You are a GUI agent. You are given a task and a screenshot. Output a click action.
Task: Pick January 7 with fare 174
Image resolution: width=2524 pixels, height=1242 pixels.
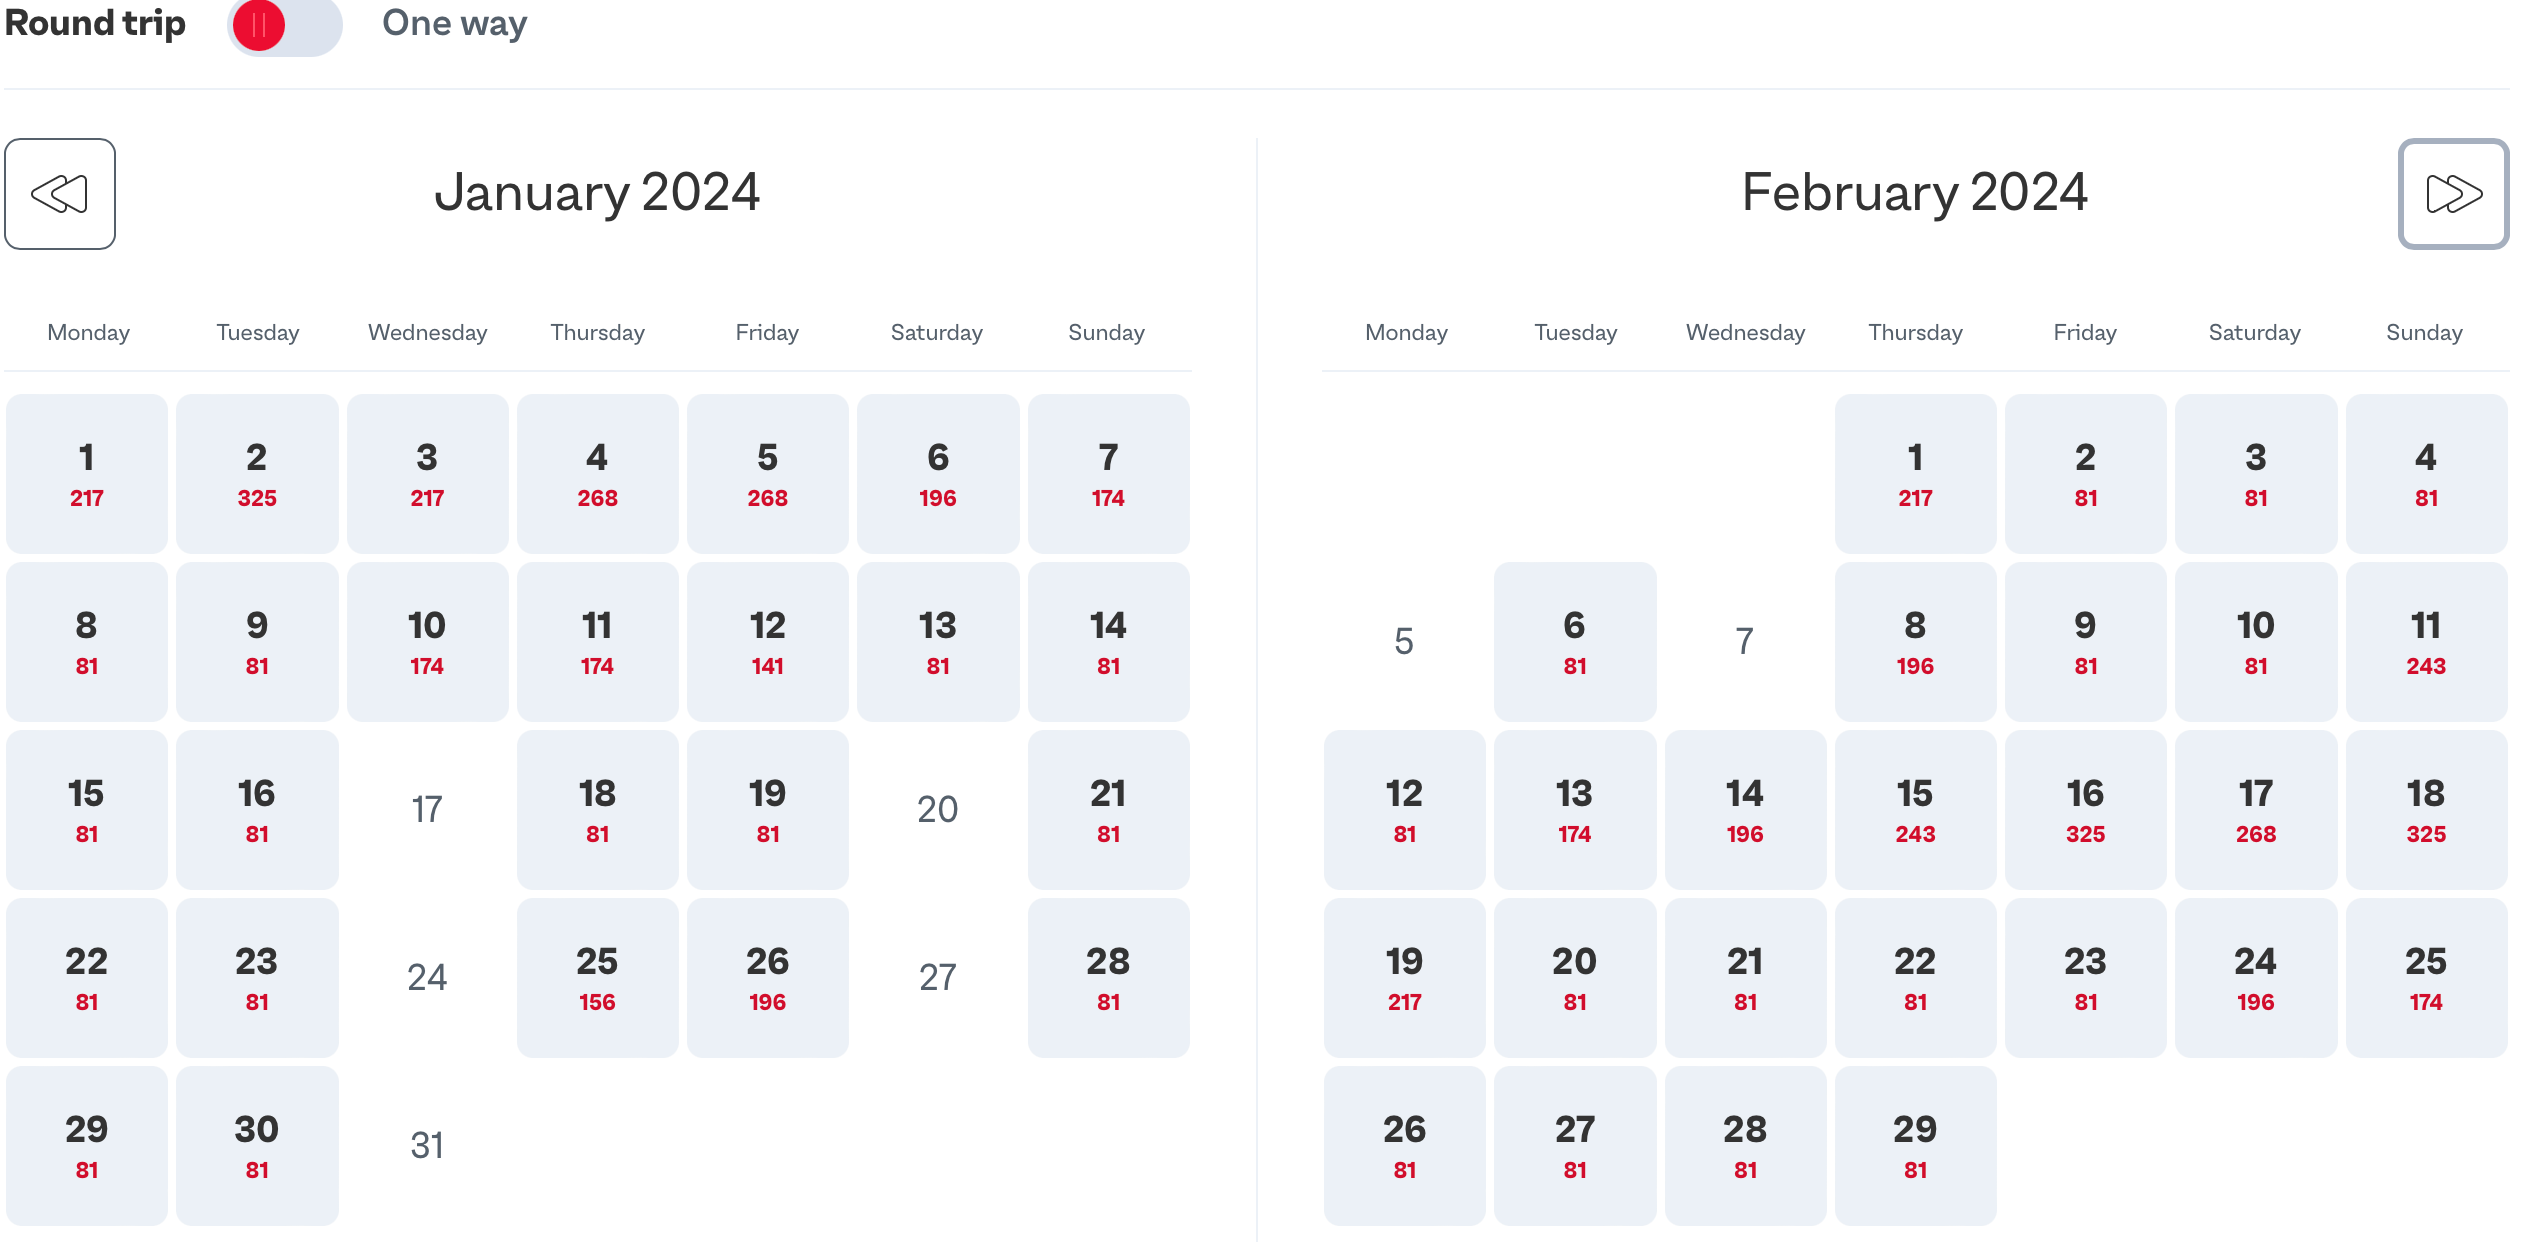(x=1108, y=474)
